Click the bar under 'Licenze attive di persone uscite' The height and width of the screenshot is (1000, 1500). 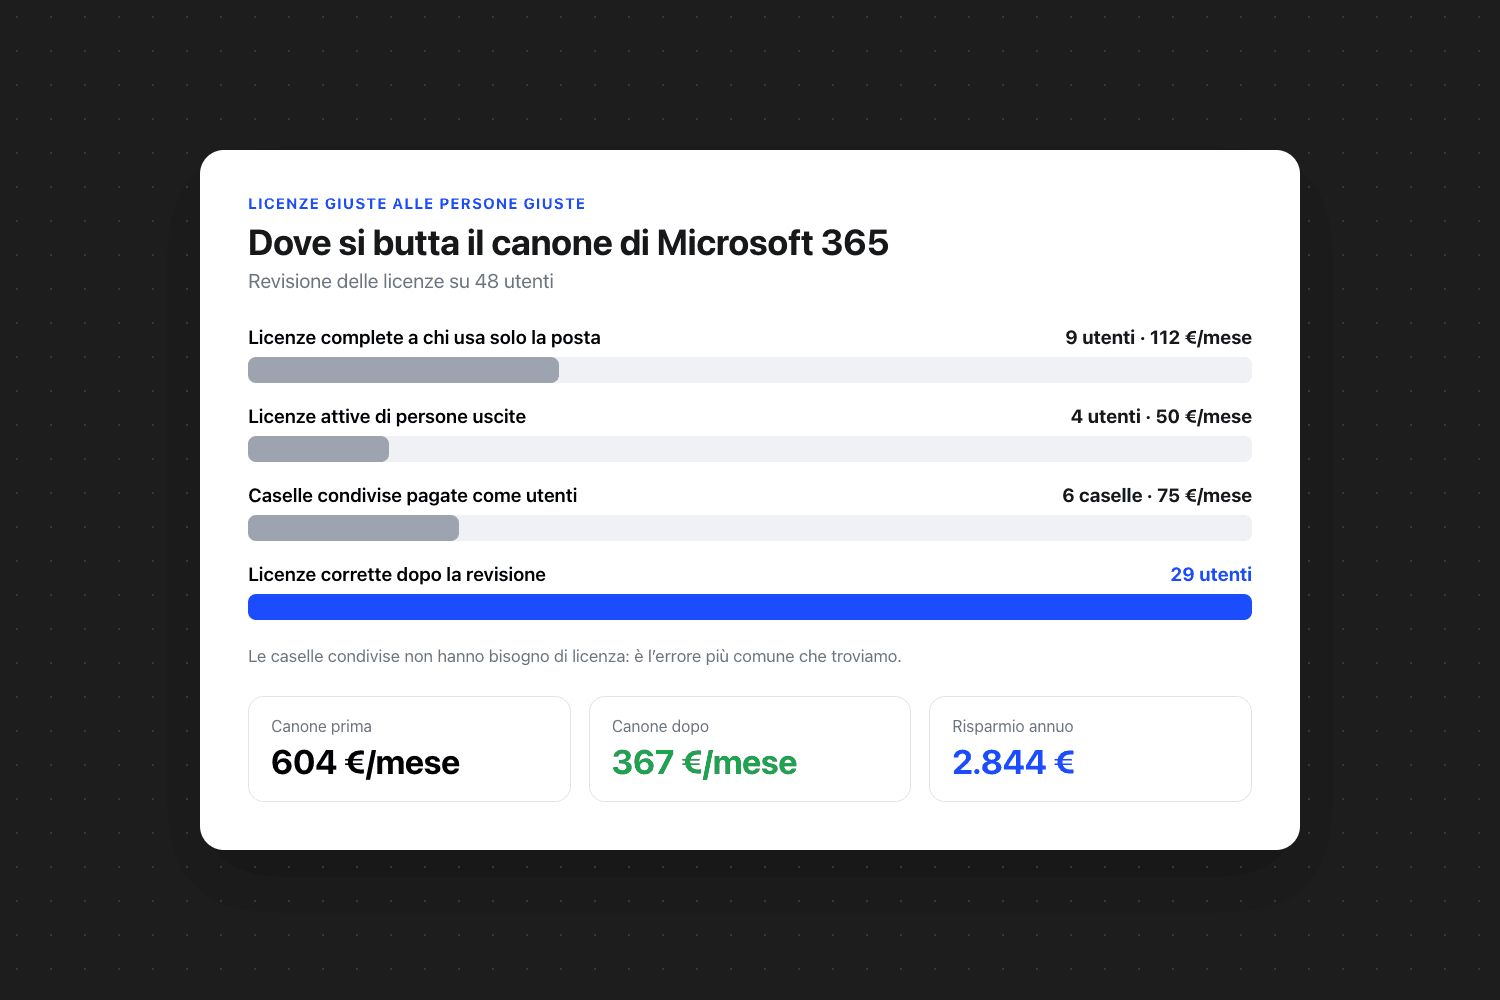750,449
